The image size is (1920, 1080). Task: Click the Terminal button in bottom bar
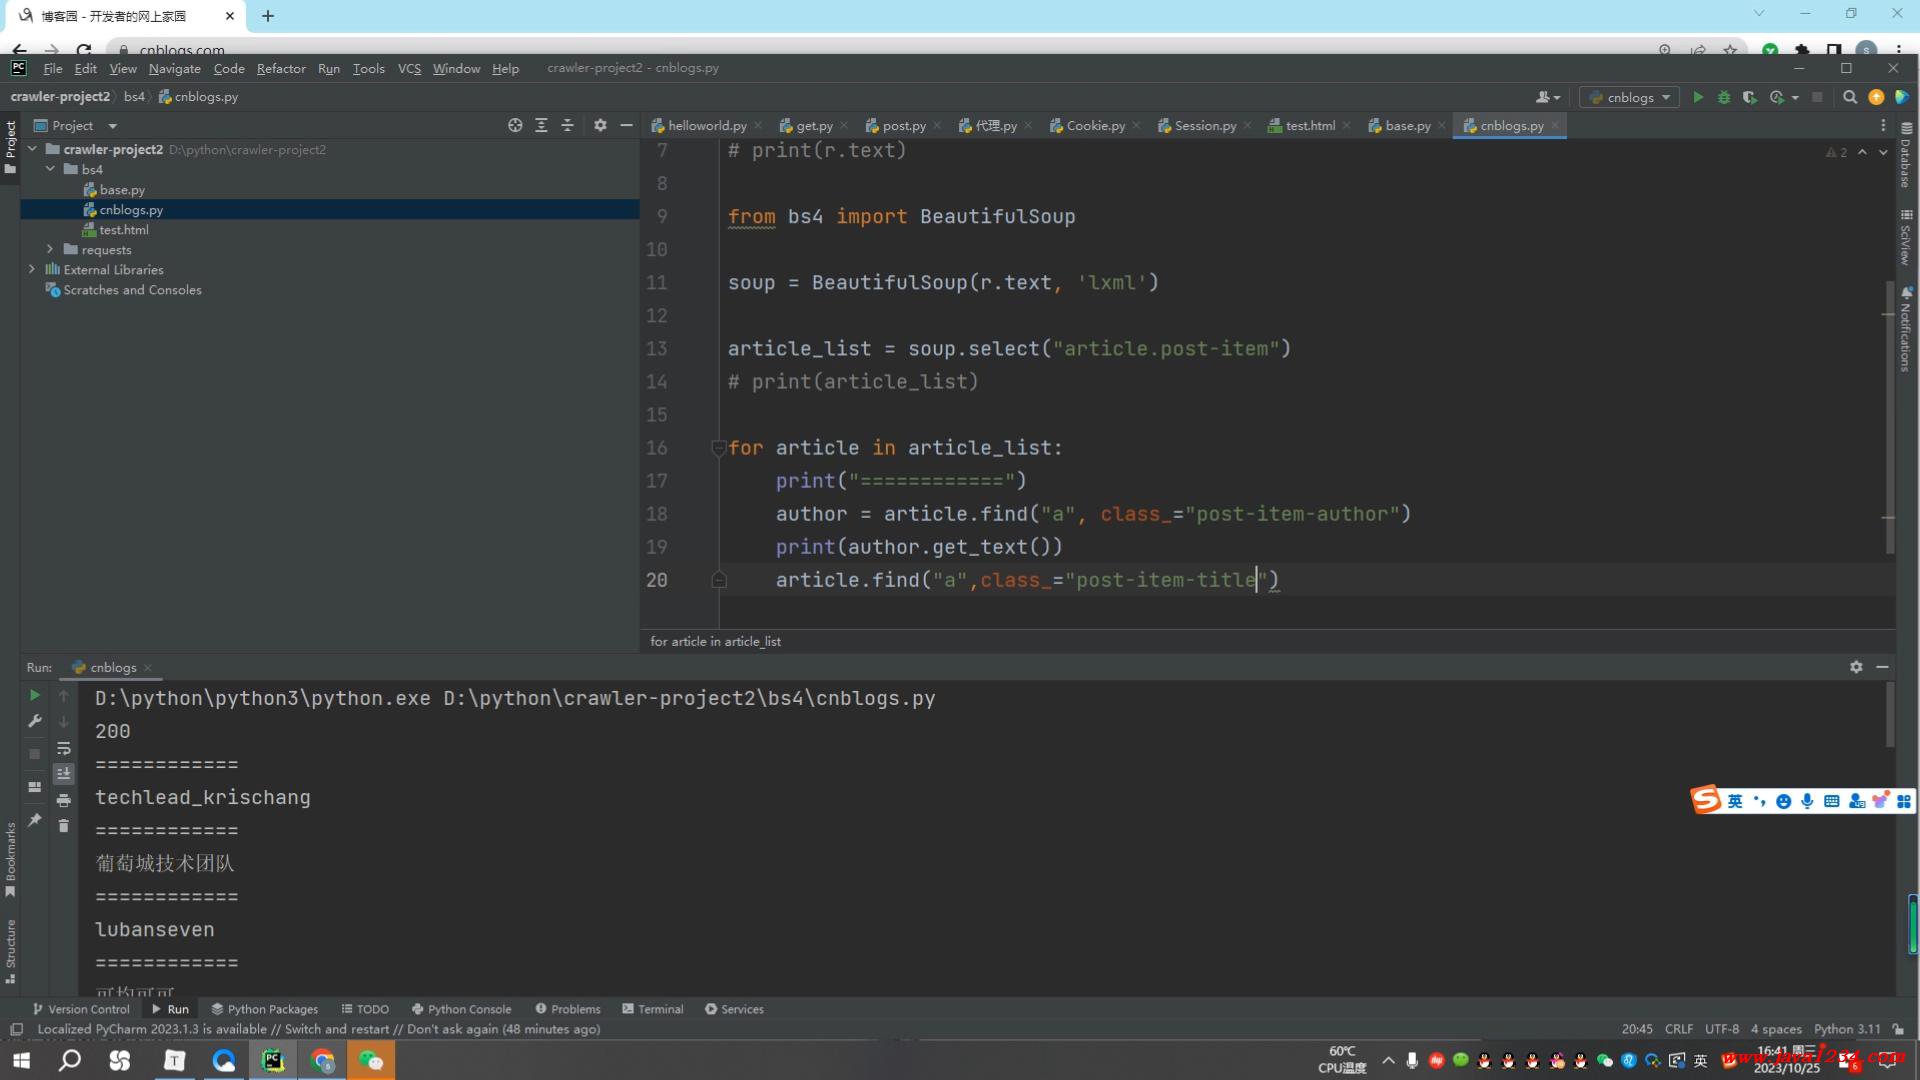point(653,1009)
